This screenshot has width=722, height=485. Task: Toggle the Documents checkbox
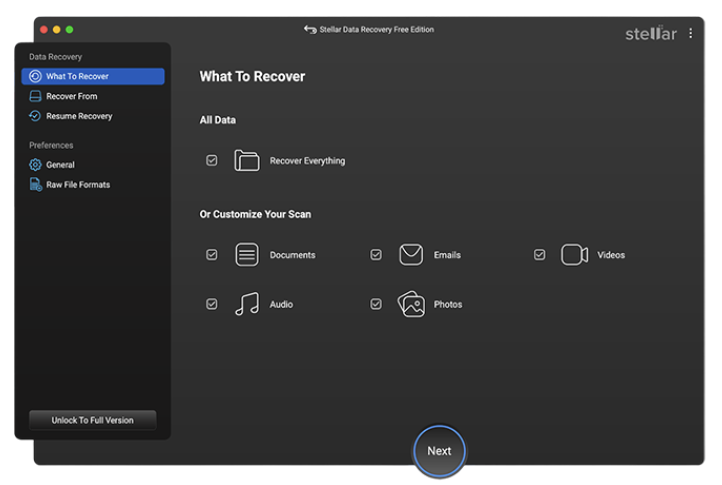click(x=212, y=255)
